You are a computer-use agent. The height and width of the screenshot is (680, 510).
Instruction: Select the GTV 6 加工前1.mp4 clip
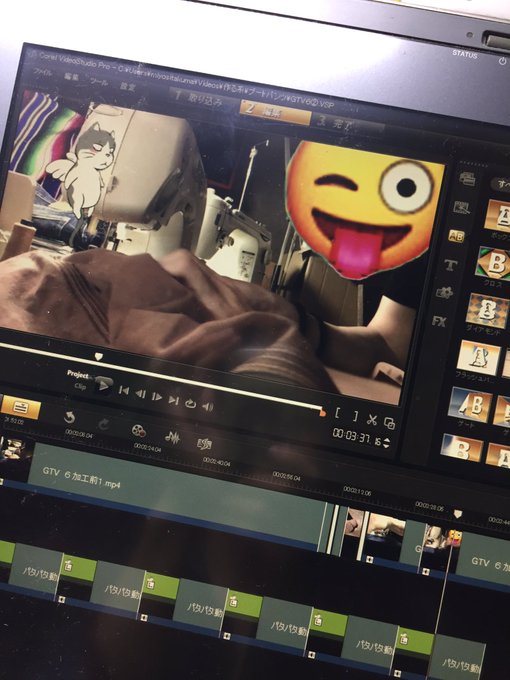pos(178,494)
